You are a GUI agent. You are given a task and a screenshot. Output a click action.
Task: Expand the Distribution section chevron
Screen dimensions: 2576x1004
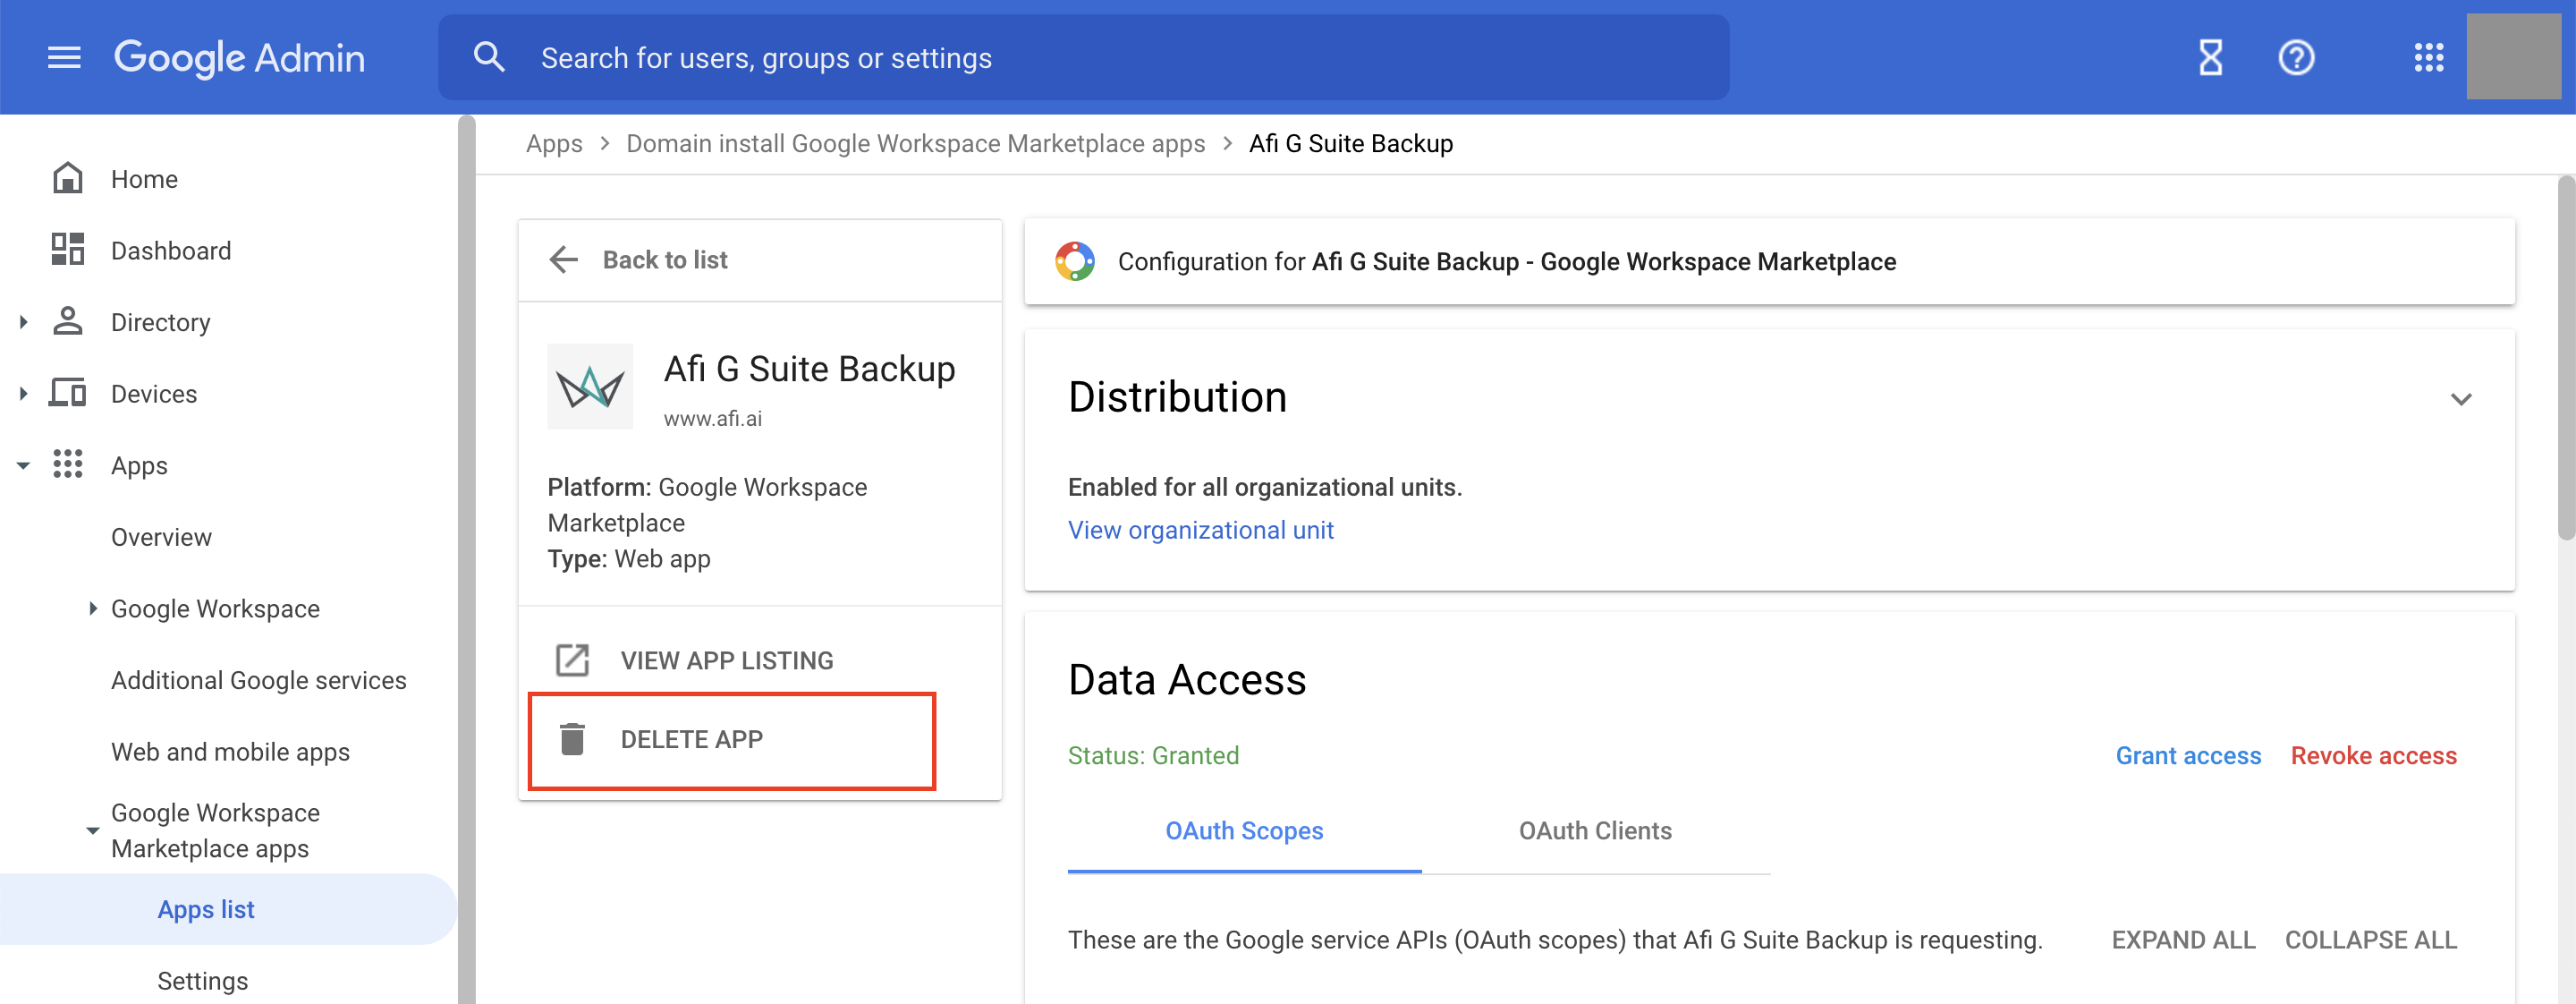(2461, 399)
